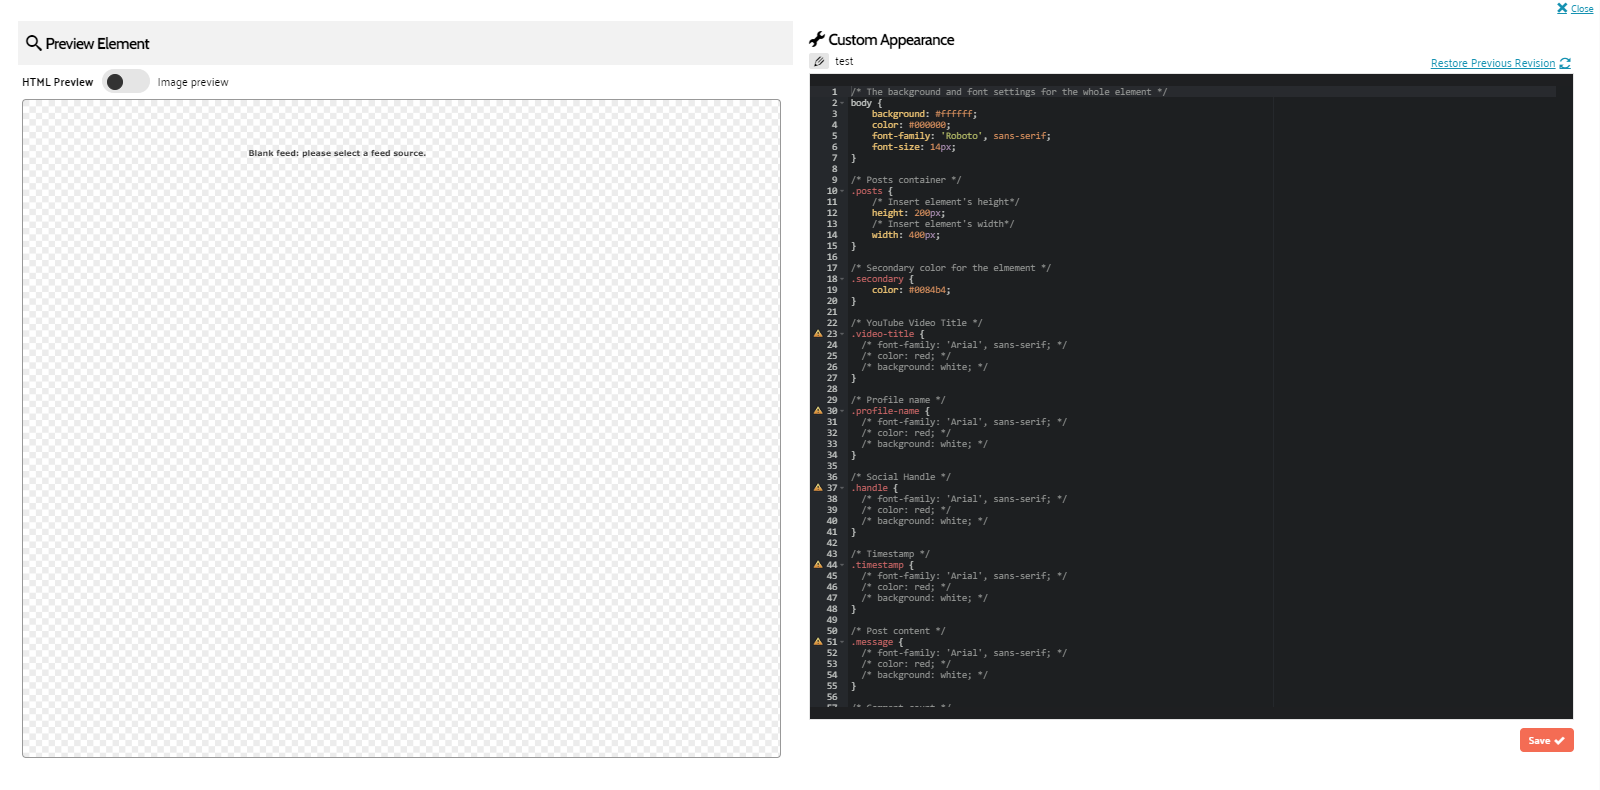
Task: Click the Image preview label
Action: [193, 82]
